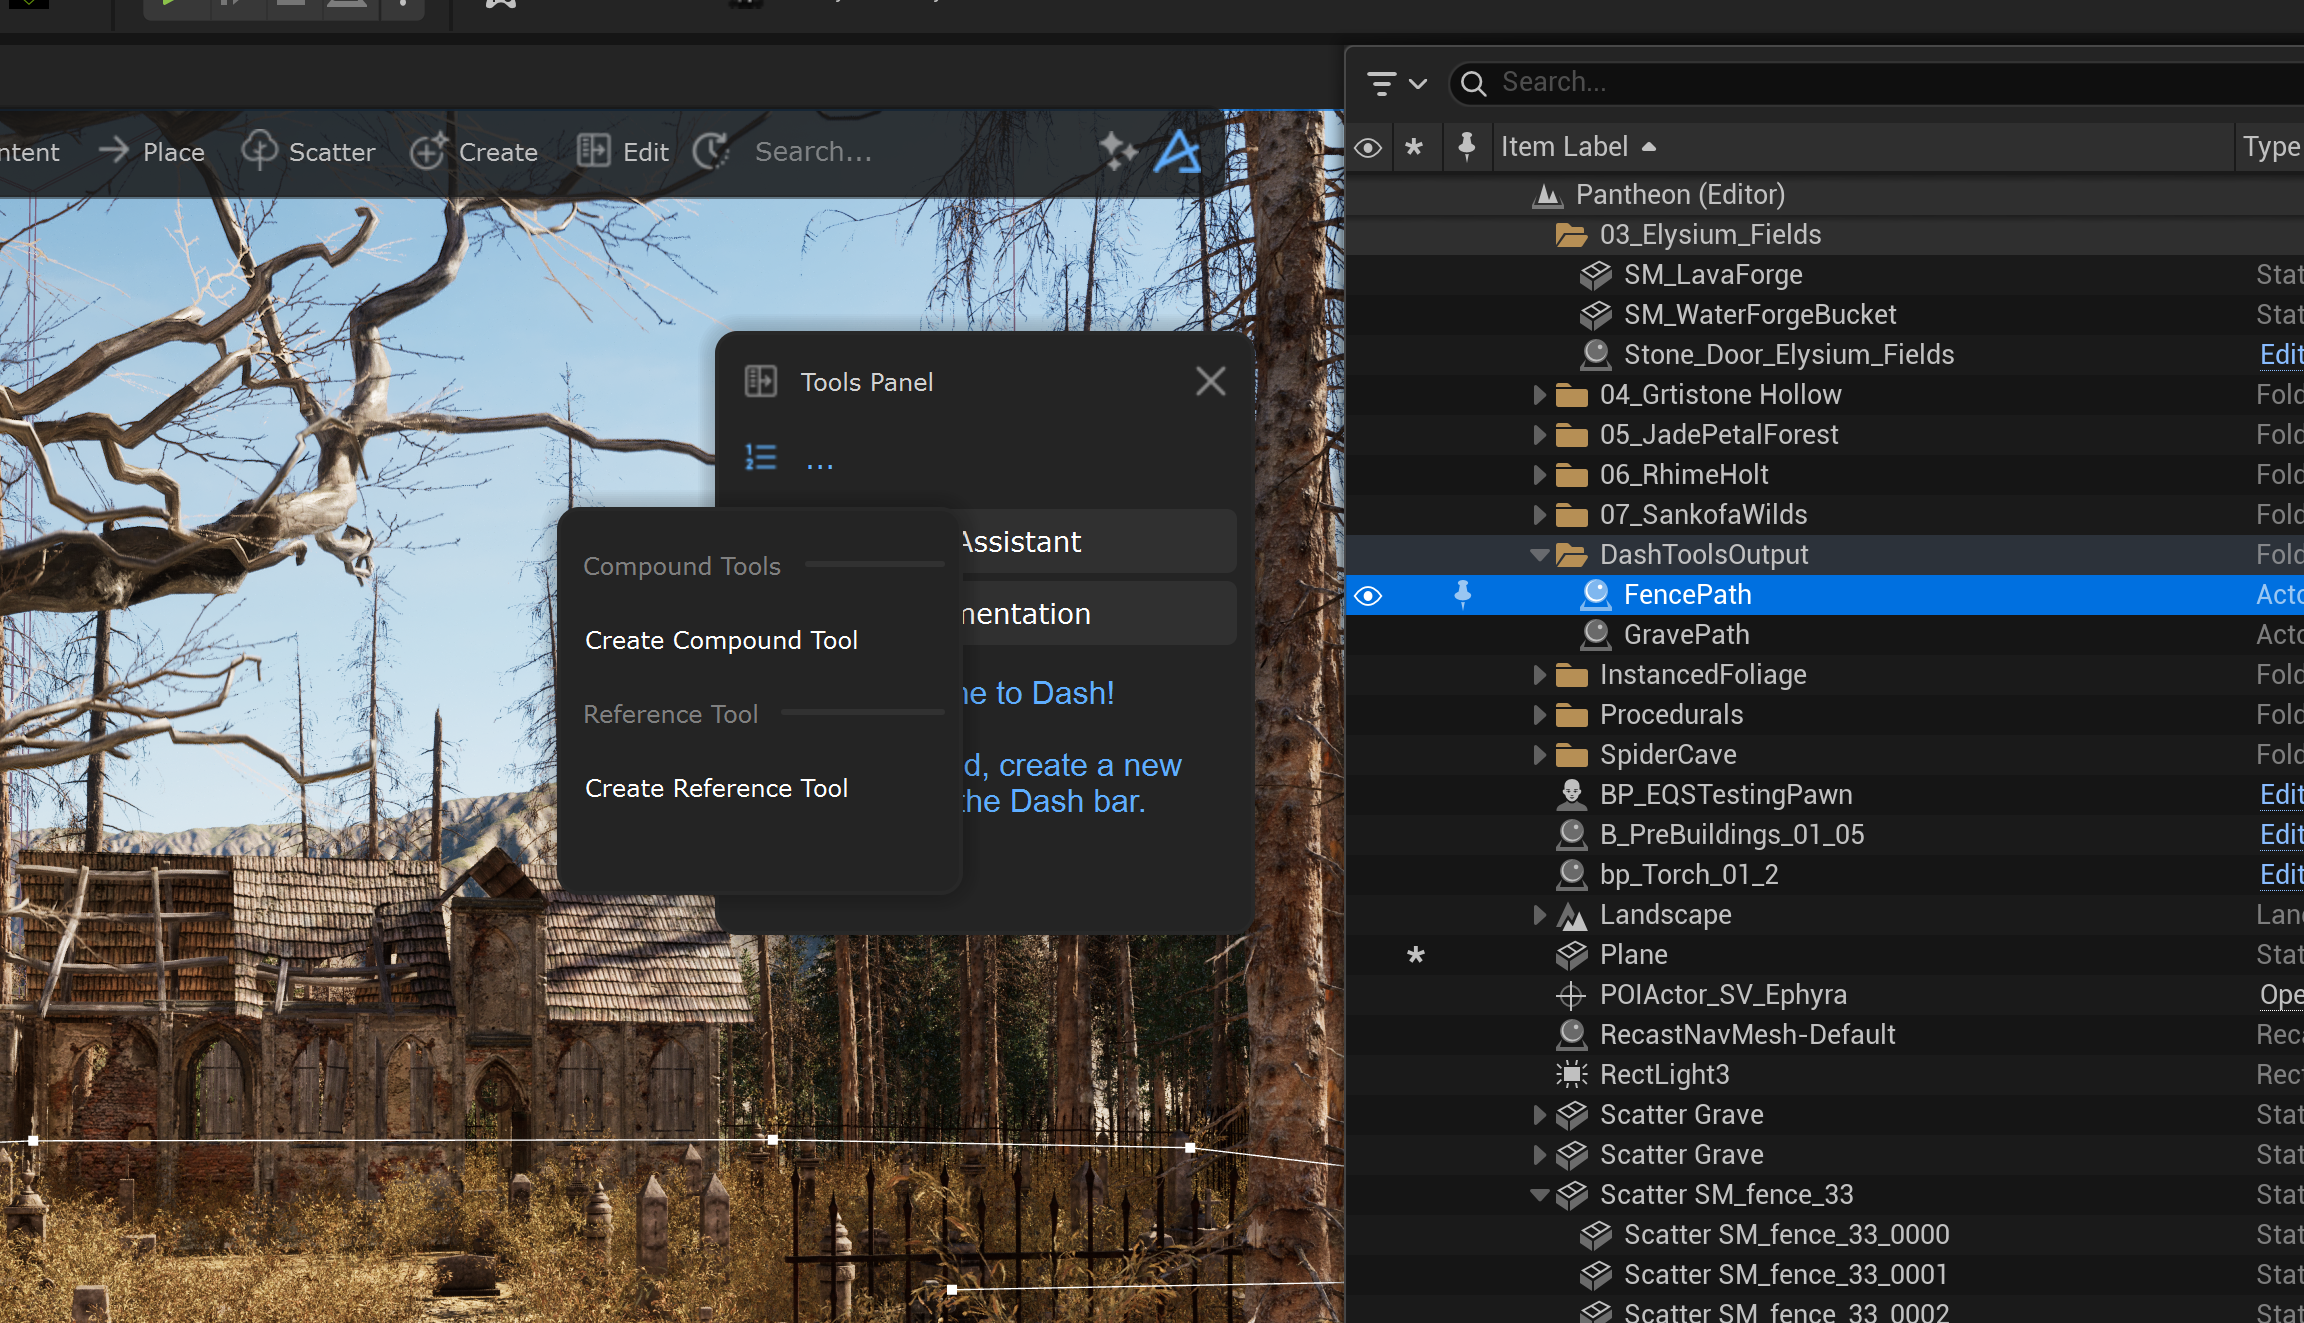Select Create Compound Tool menu entry
This screenshot has width=2304, height=1323.
(721, 640)
